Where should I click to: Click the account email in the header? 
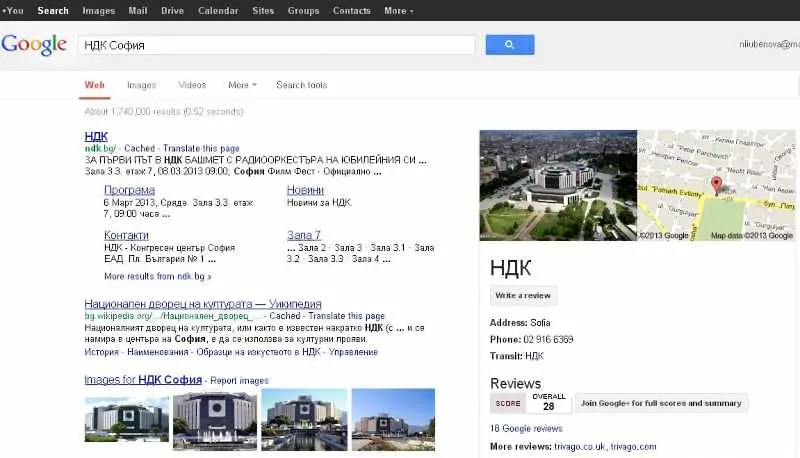point(769,44)
